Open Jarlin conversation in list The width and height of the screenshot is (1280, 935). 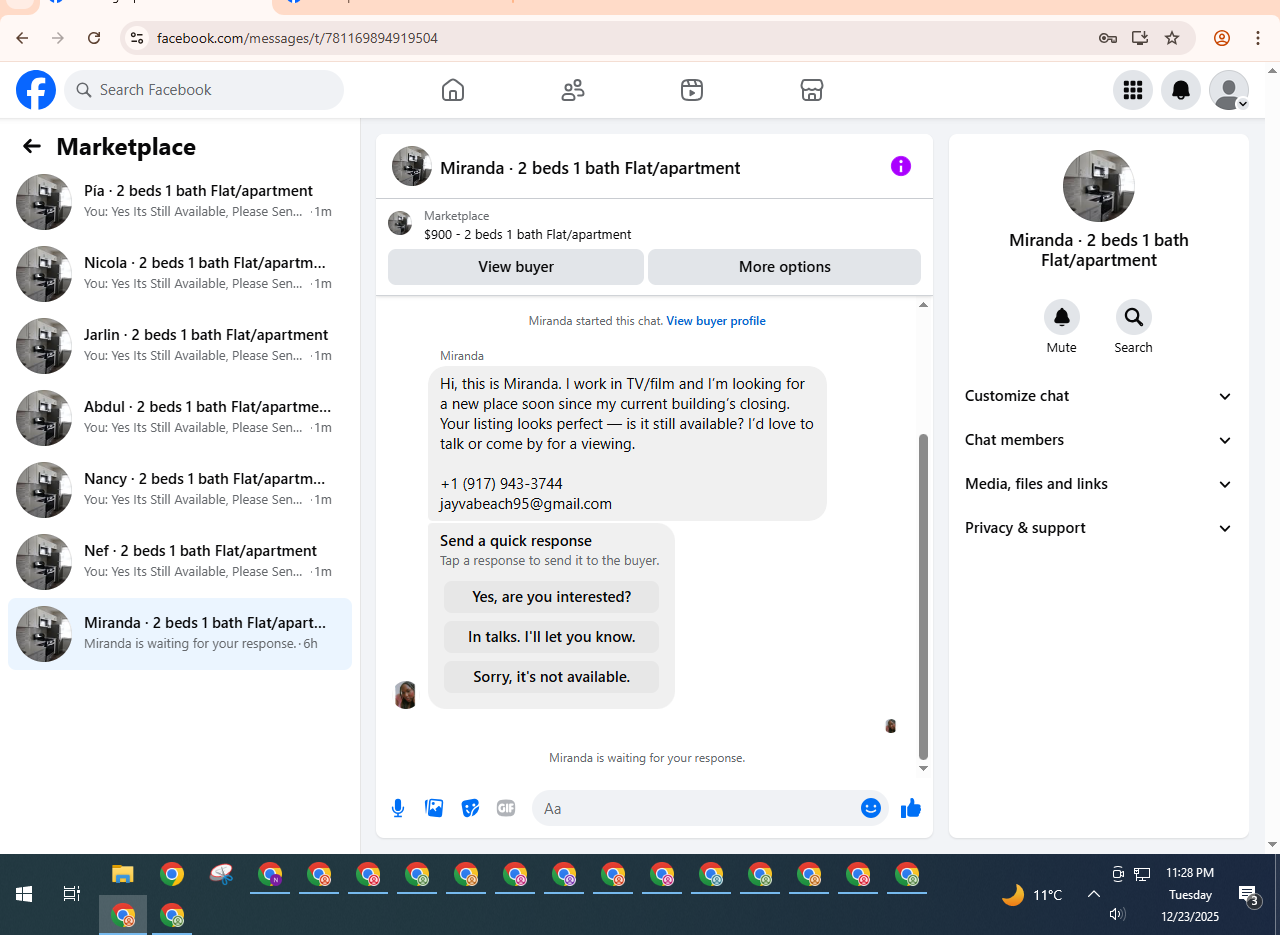point(180,346)
